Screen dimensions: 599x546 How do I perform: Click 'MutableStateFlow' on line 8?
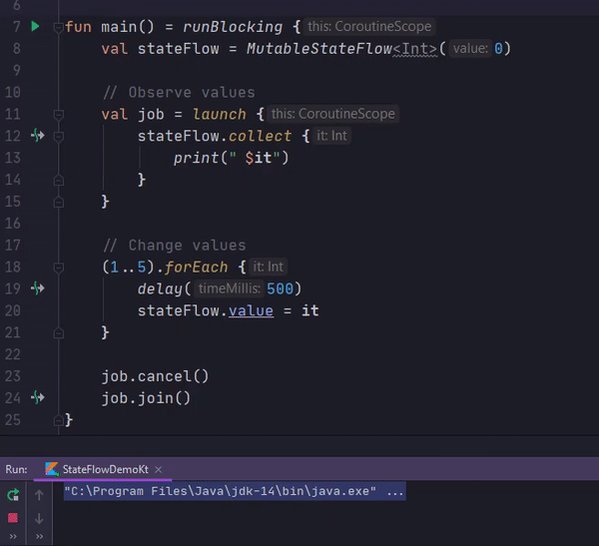319,49
